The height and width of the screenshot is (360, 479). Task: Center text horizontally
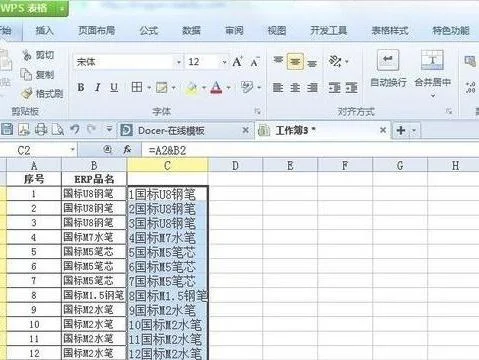click(x=295, y=88)
